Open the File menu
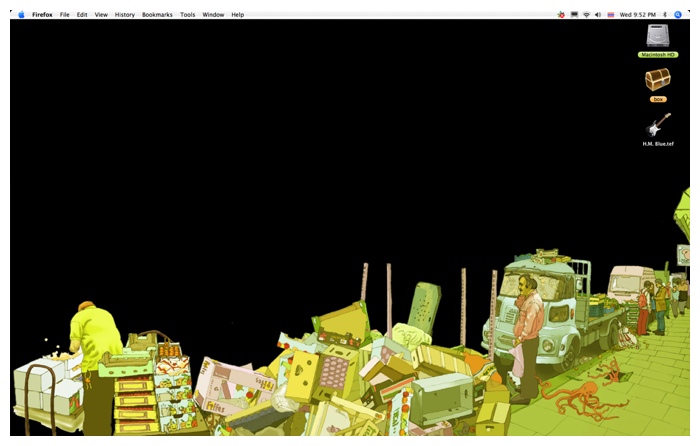Screen dimensions: 700x446 coord(65,15)
